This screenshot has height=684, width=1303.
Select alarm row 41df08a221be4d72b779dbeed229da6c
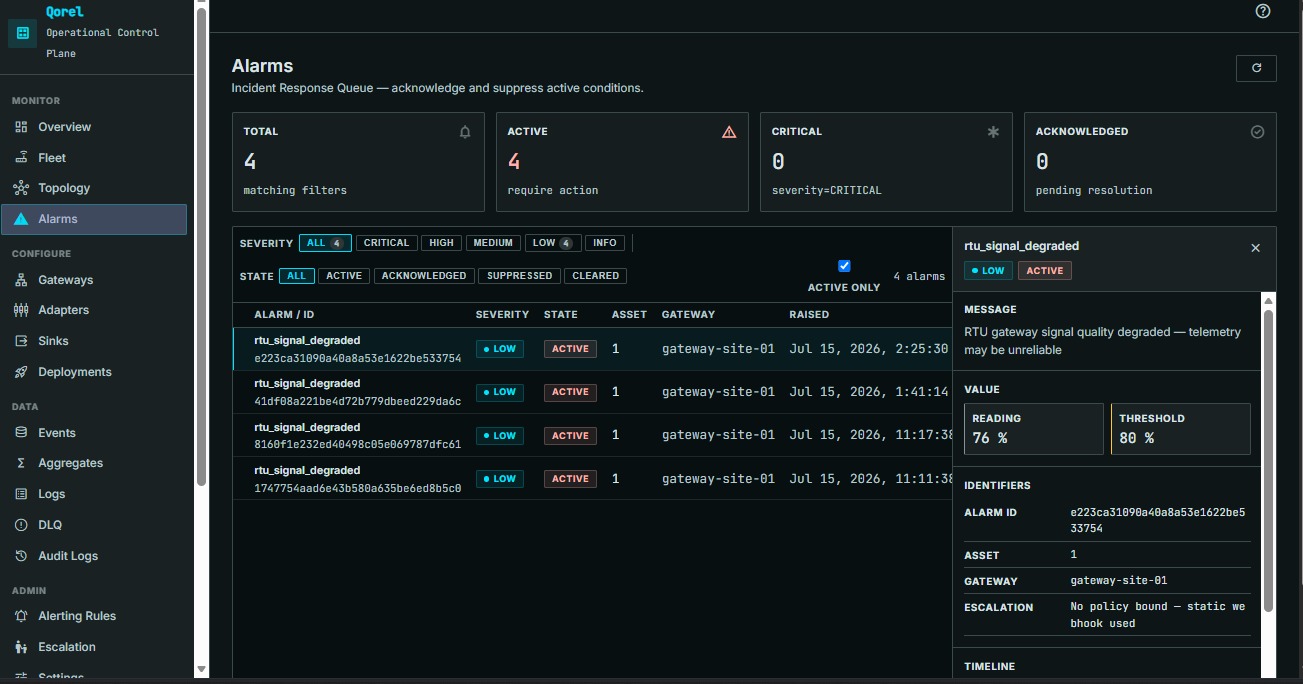point(592,392)
